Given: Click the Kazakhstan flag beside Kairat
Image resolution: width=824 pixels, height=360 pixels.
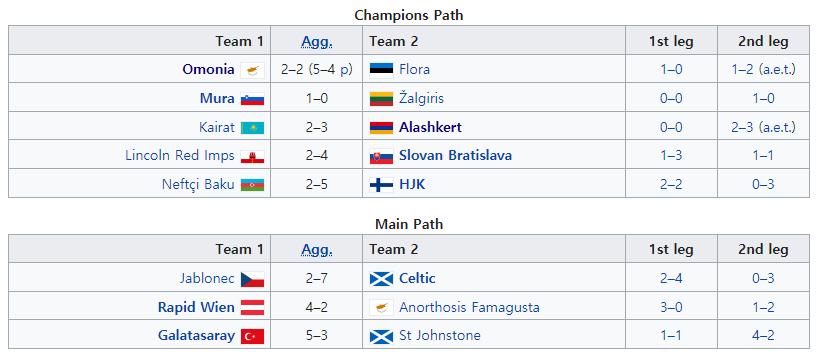Looking at the screenshot, I should pyautogui.click(x=252, y=128).
